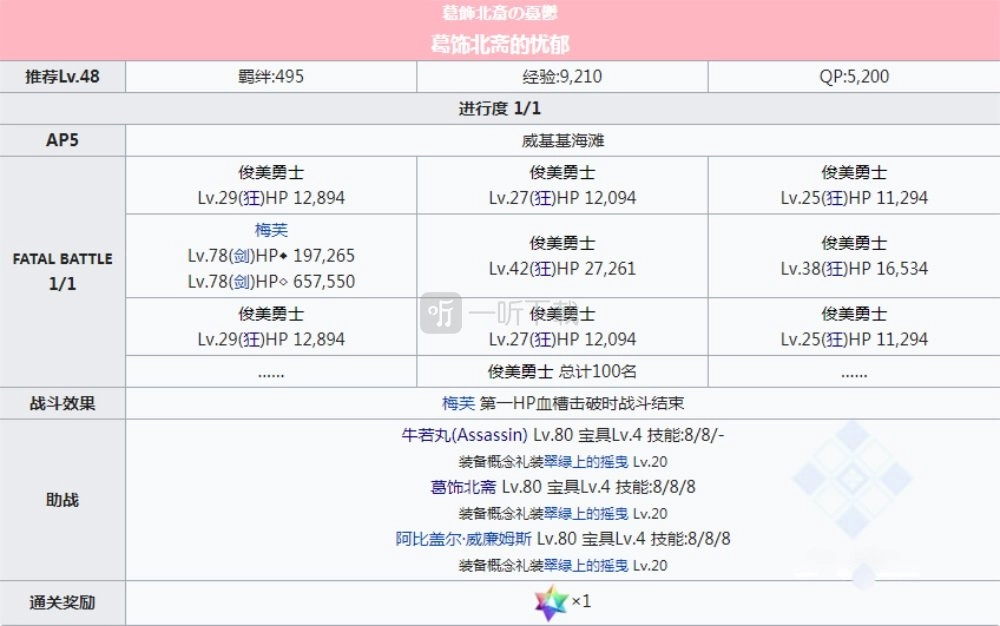Viewport: 1000px width, 626px height.
Task: Open the 梅芙 link in the 战斗效果 row
Action: (x=459, y=404)
